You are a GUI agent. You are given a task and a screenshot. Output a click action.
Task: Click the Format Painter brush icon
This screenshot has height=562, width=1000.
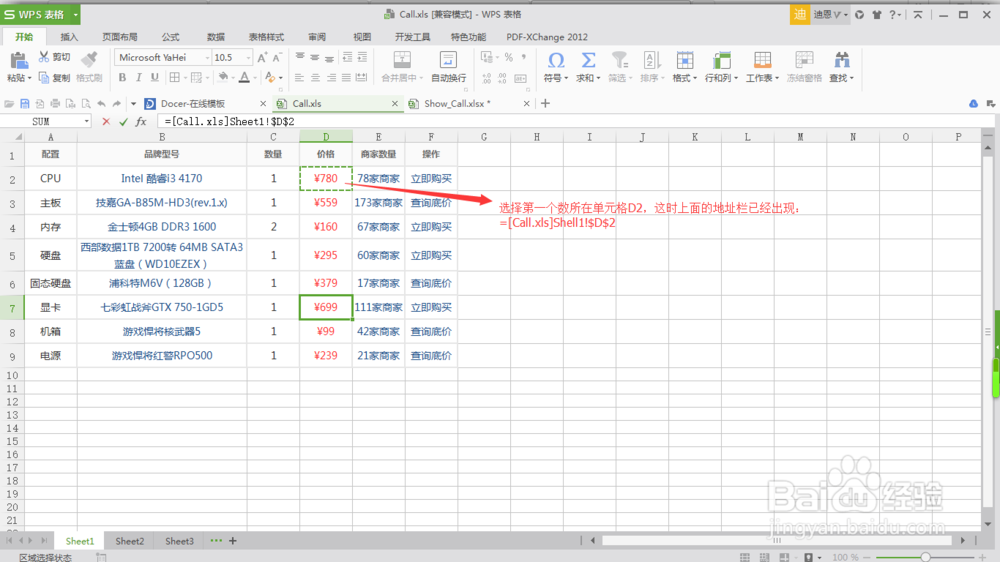89,59
